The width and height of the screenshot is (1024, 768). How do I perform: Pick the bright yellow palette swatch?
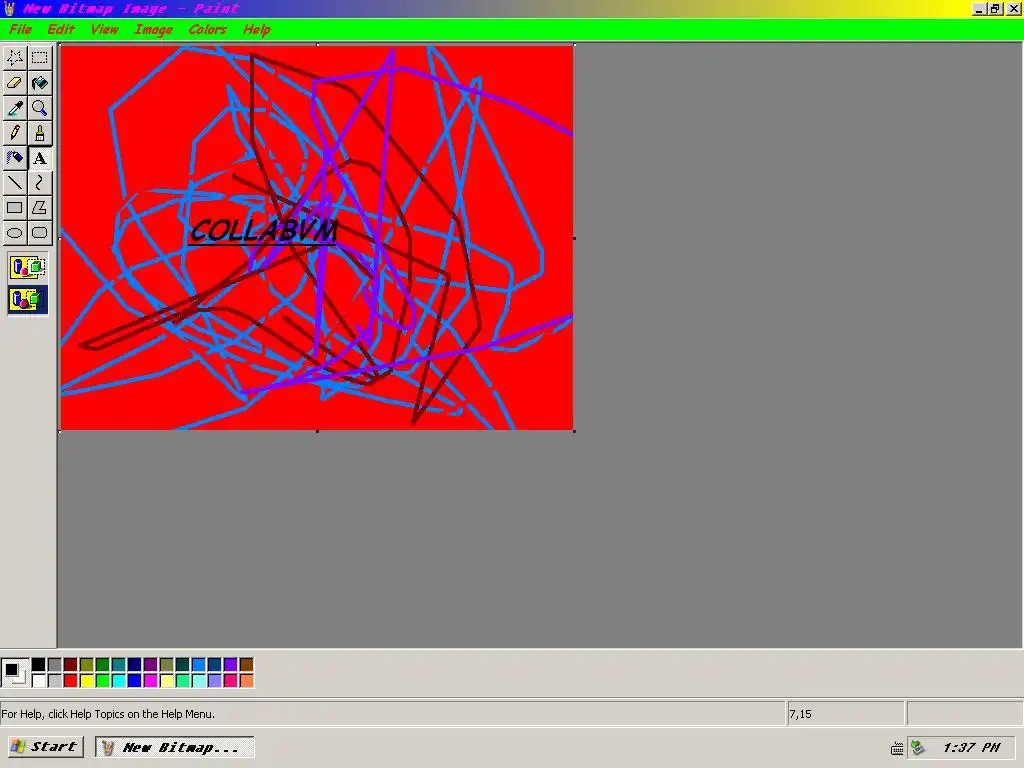(x=87, y=680)
